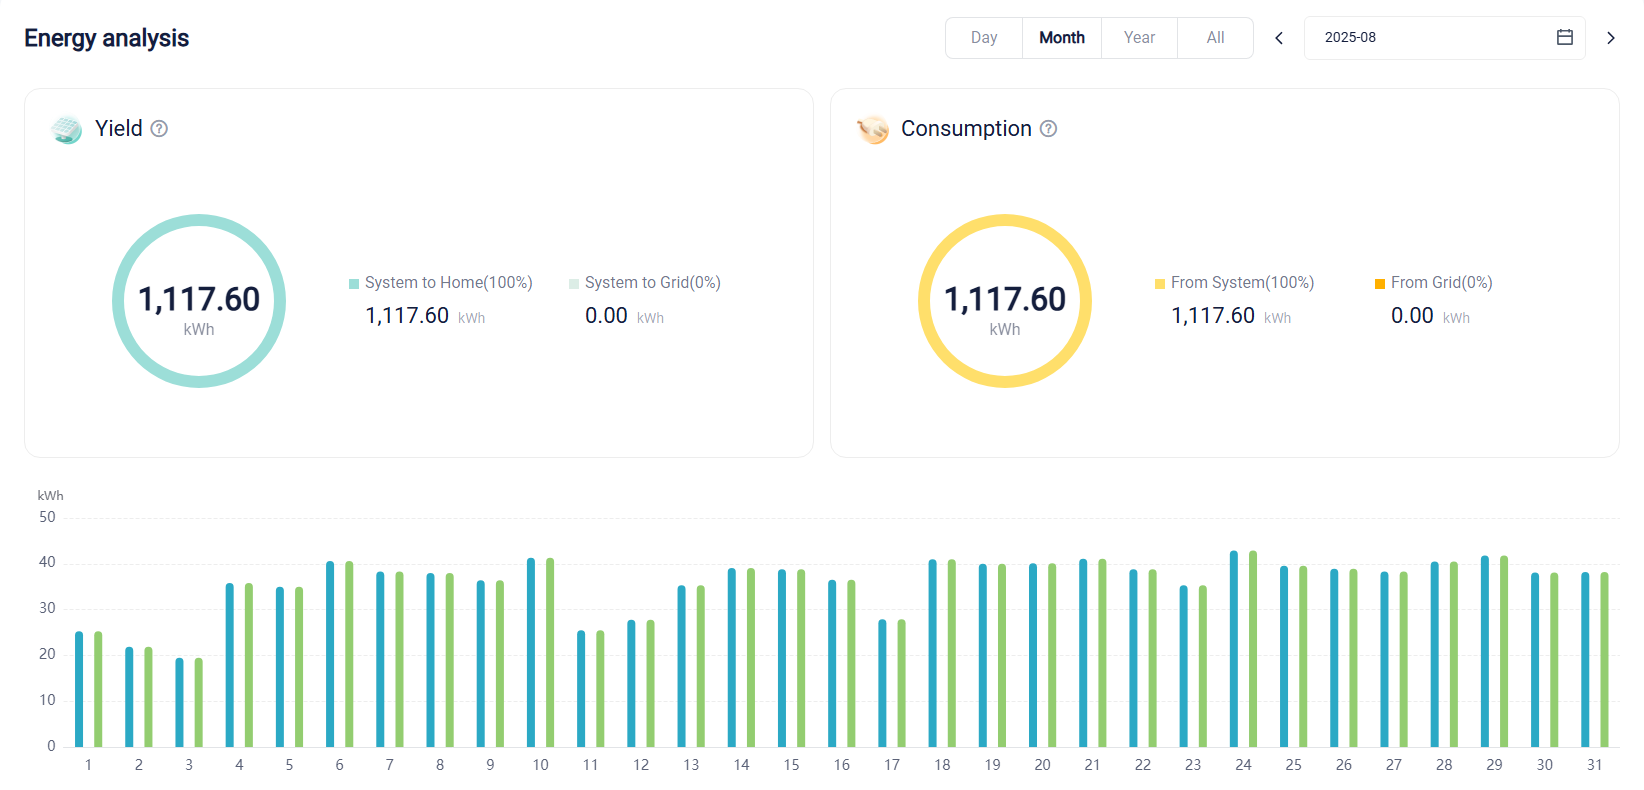This screenshot has height=790, width=1644.
Task: Click the blue bar for day 24
Action: click(x=1234, y=649)
